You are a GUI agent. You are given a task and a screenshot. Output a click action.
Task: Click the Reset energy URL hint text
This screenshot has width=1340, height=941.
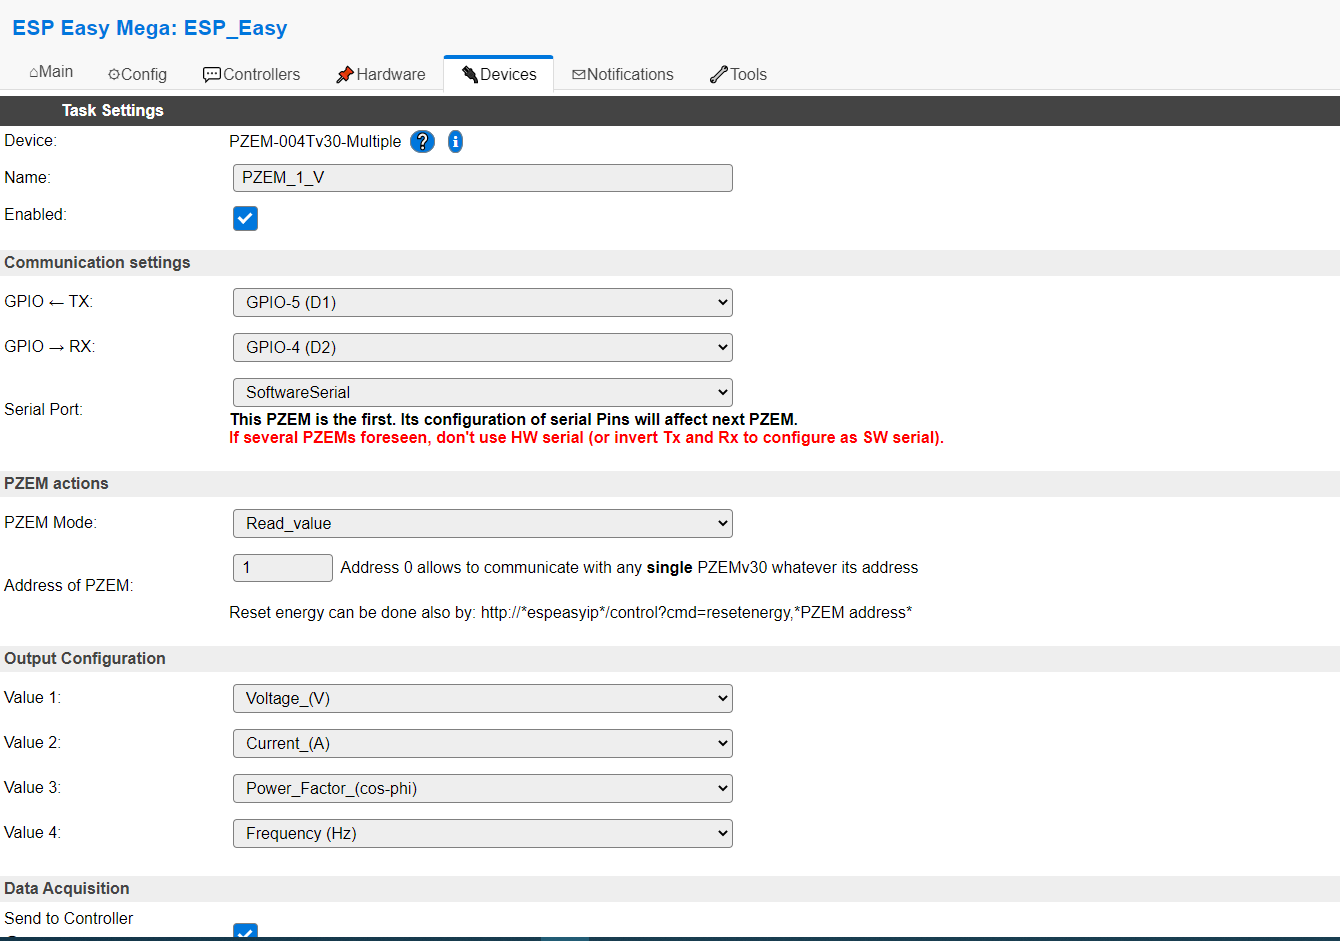click(x=570, y=613)
